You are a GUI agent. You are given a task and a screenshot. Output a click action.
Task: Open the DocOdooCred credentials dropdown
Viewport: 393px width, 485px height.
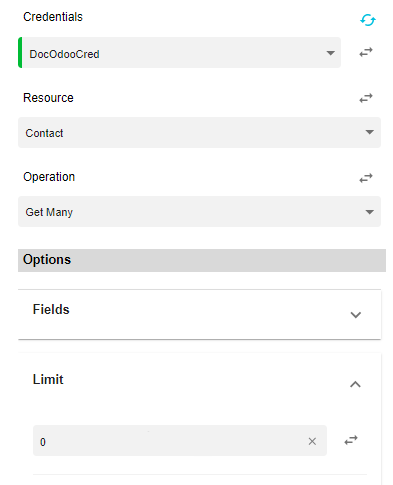pyautogui.click(x=182, y=53)
